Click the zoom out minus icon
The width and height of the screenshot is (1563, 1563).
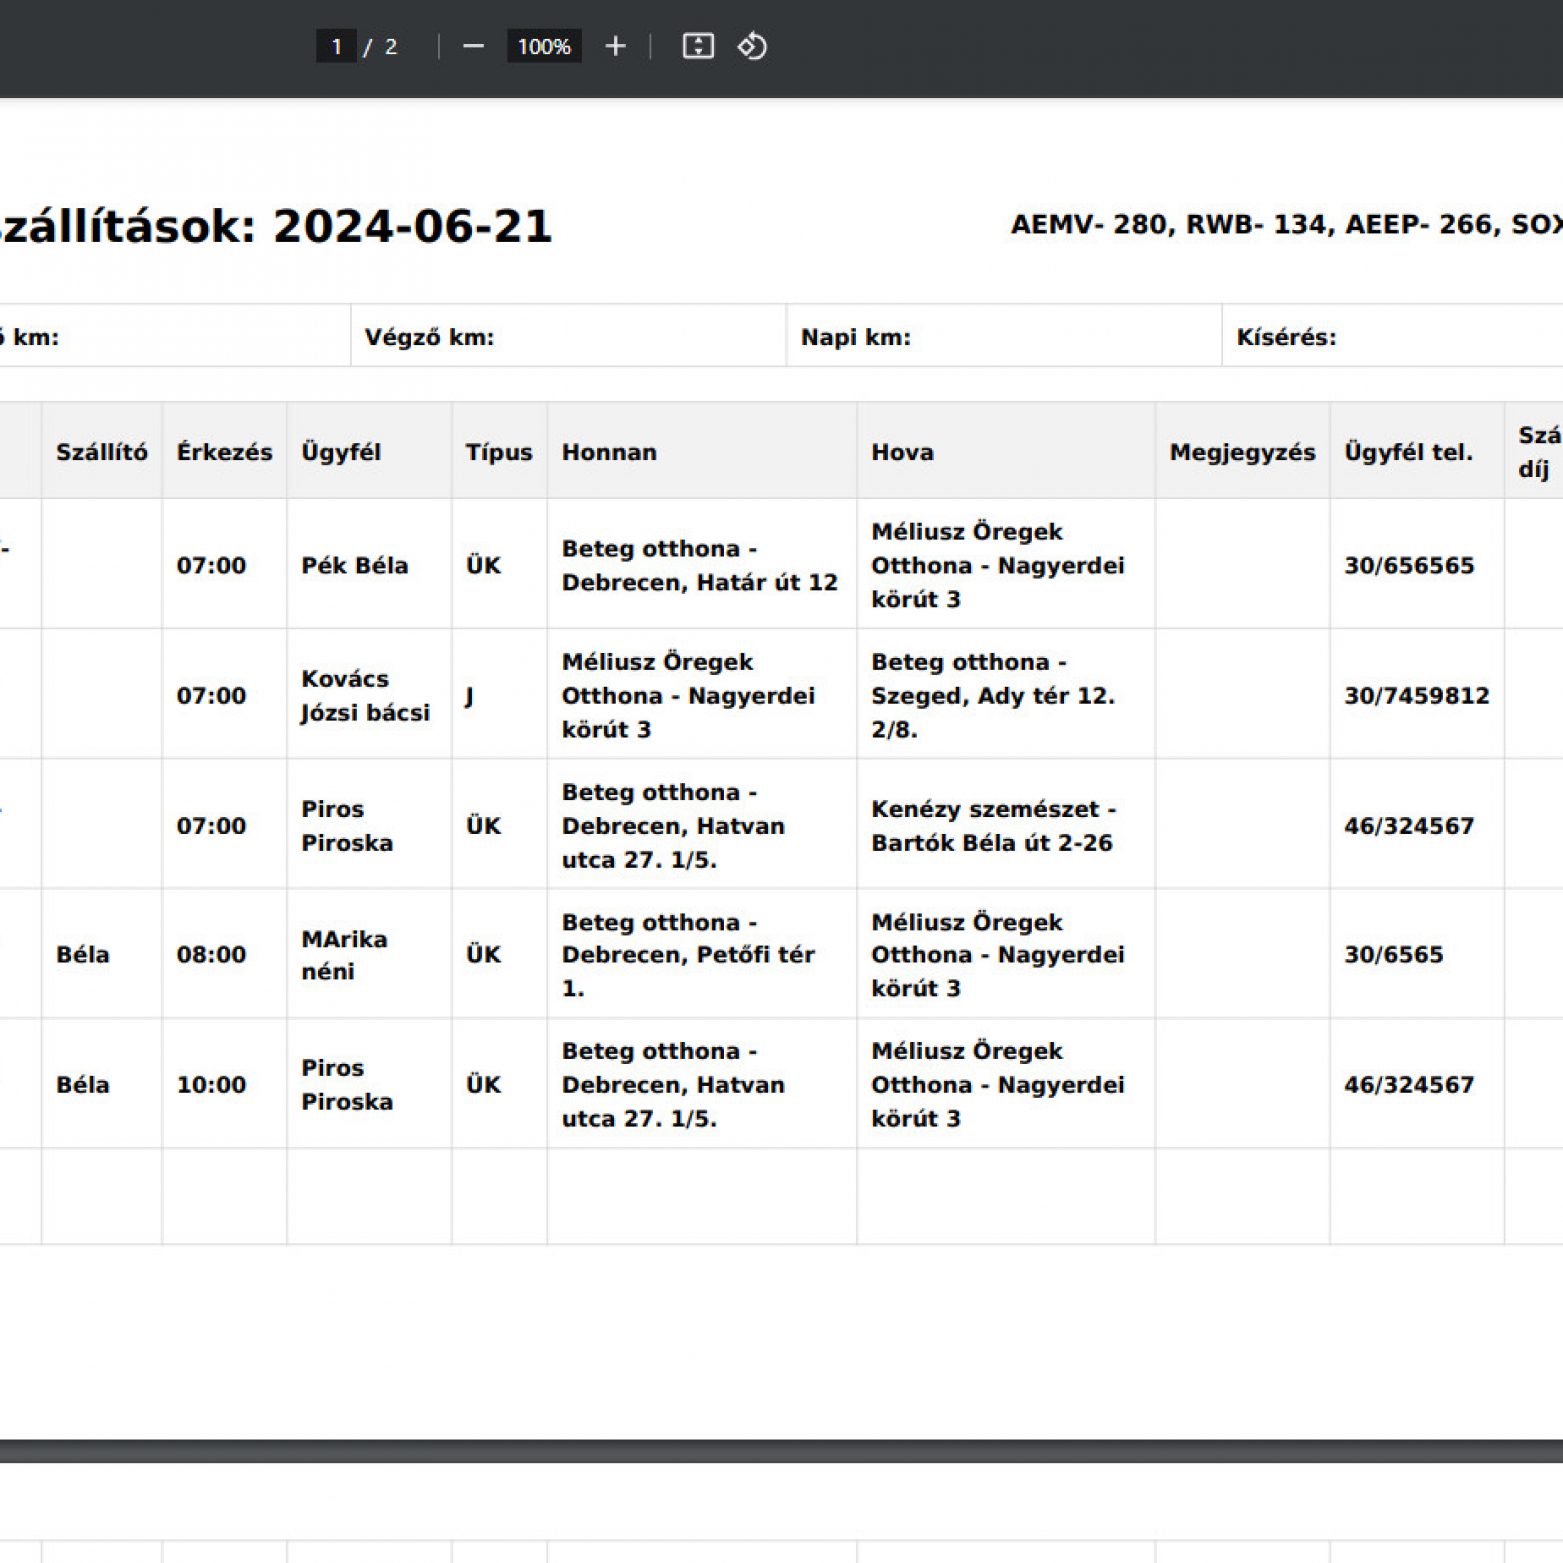point(473,47)
